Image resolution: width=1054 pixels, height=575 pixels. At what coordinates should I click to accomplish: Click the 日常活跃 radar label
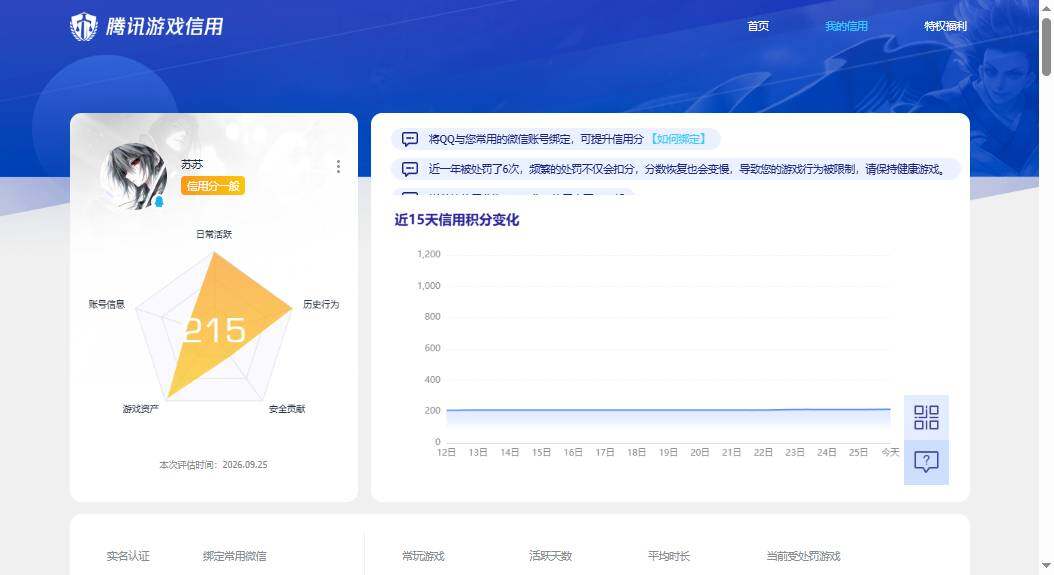click(214, 234)
